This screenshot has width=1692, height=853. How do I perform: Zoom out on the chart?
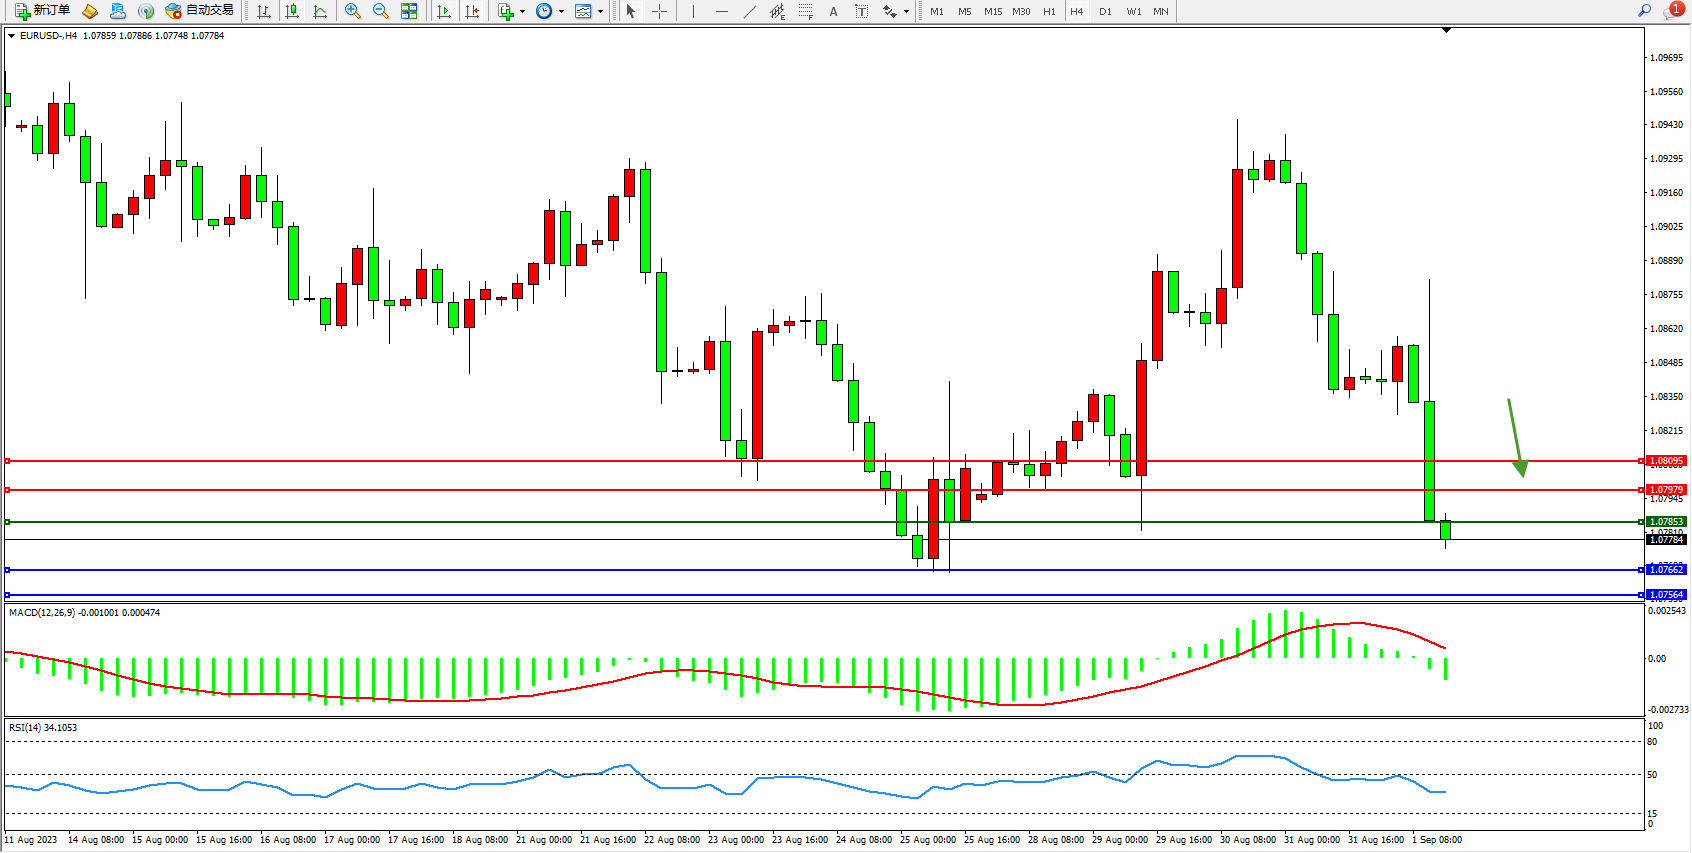(381, 11)
